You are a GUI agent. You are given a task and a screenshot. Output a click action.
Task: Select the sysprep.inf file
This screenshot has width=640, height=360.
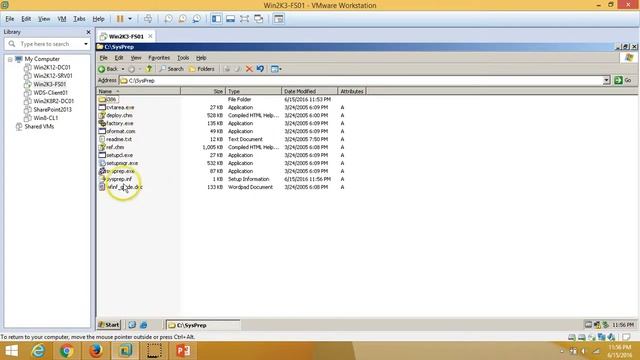click(x=116, y=179)
